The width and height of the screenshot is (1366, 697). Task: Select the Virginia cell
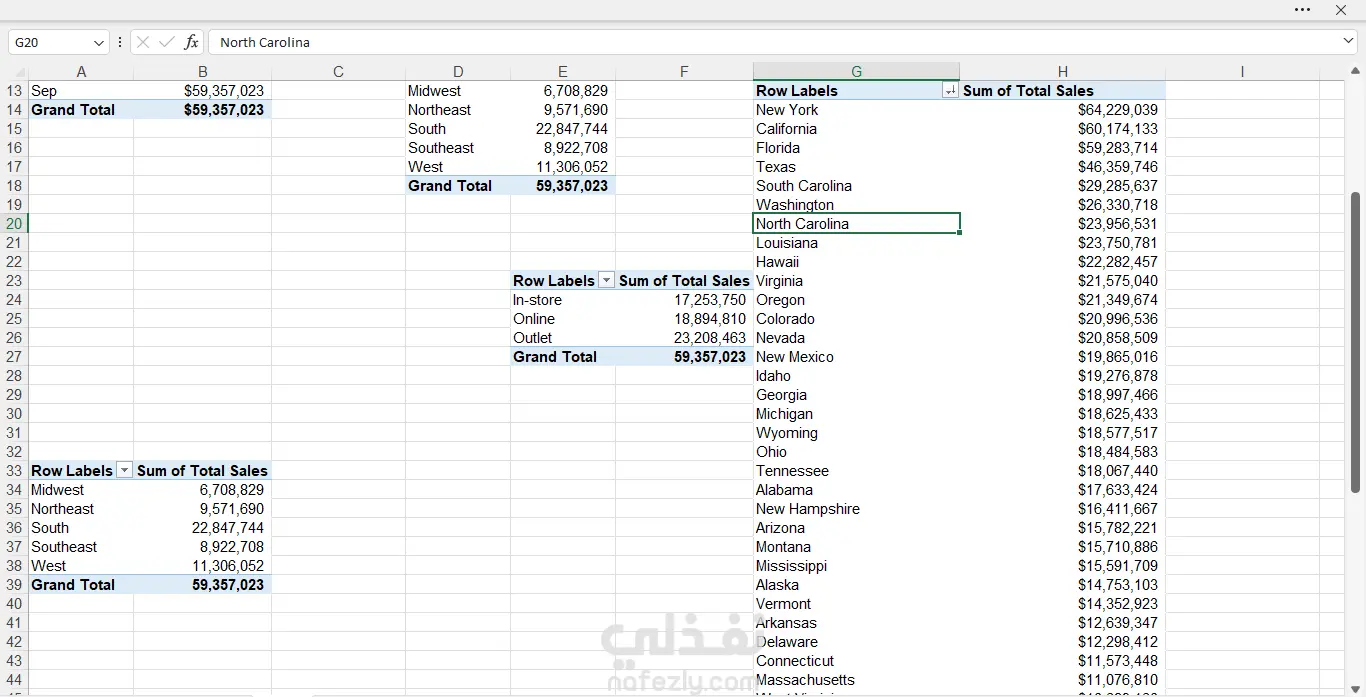point(856,281)
